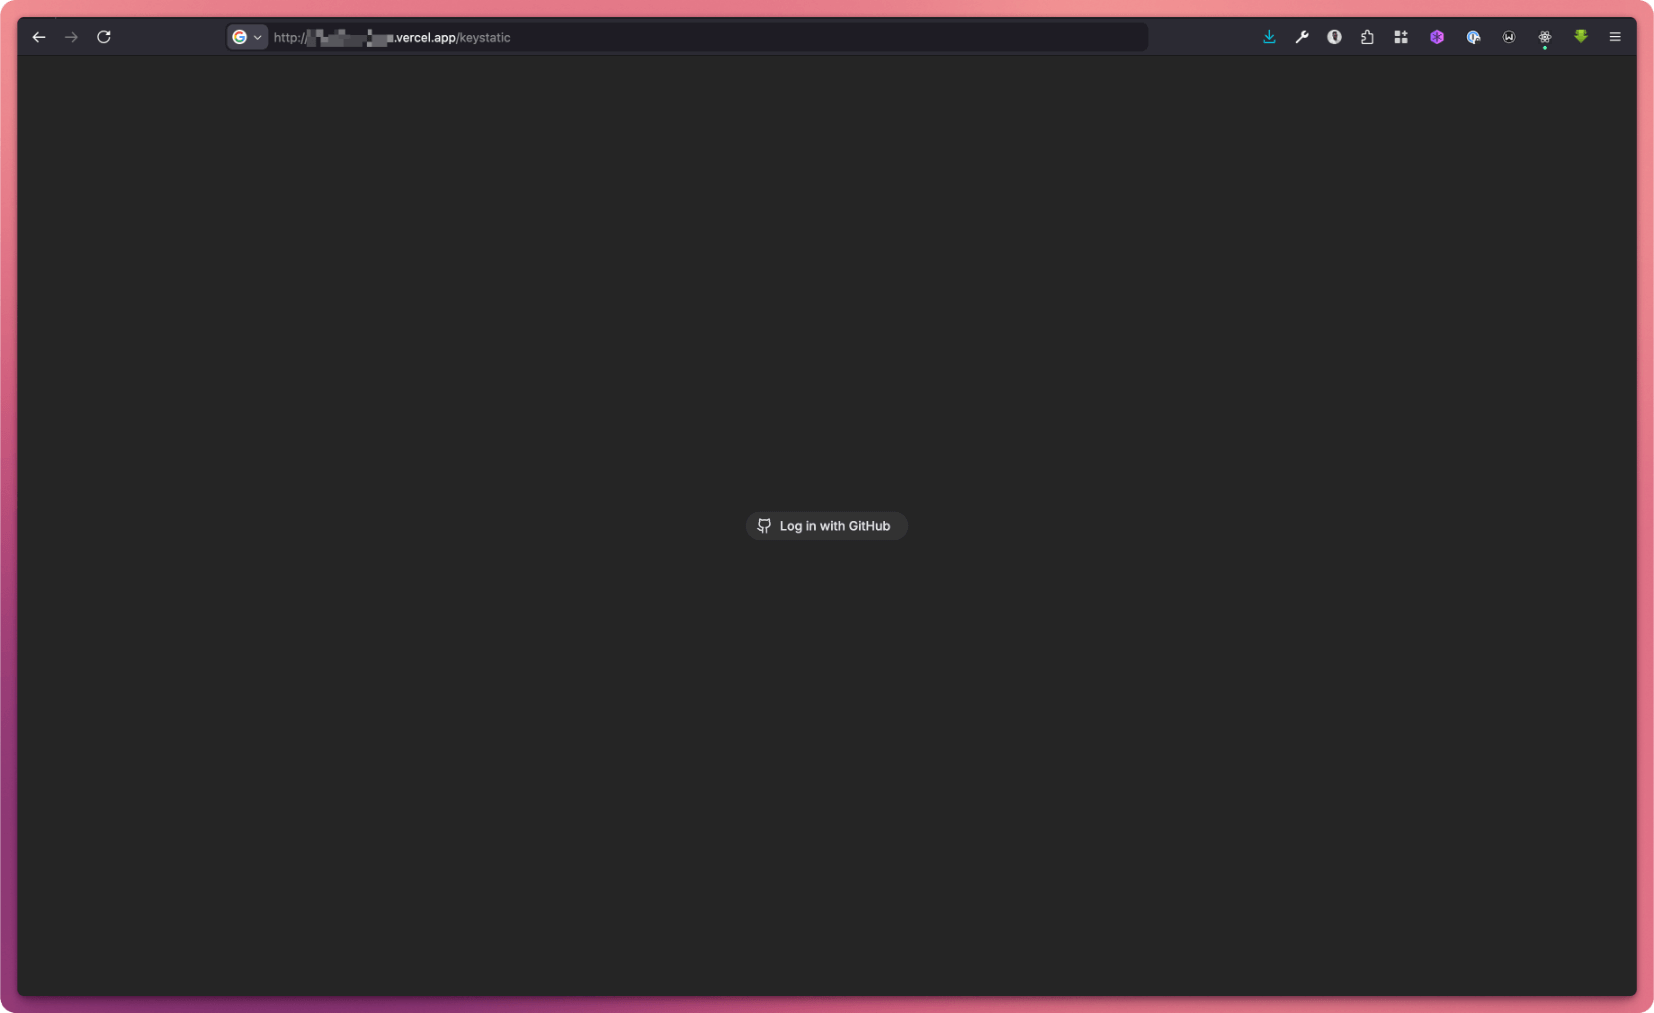Click Log in with GitHub
The image size is (1654, 1013).
click(826, 525)
